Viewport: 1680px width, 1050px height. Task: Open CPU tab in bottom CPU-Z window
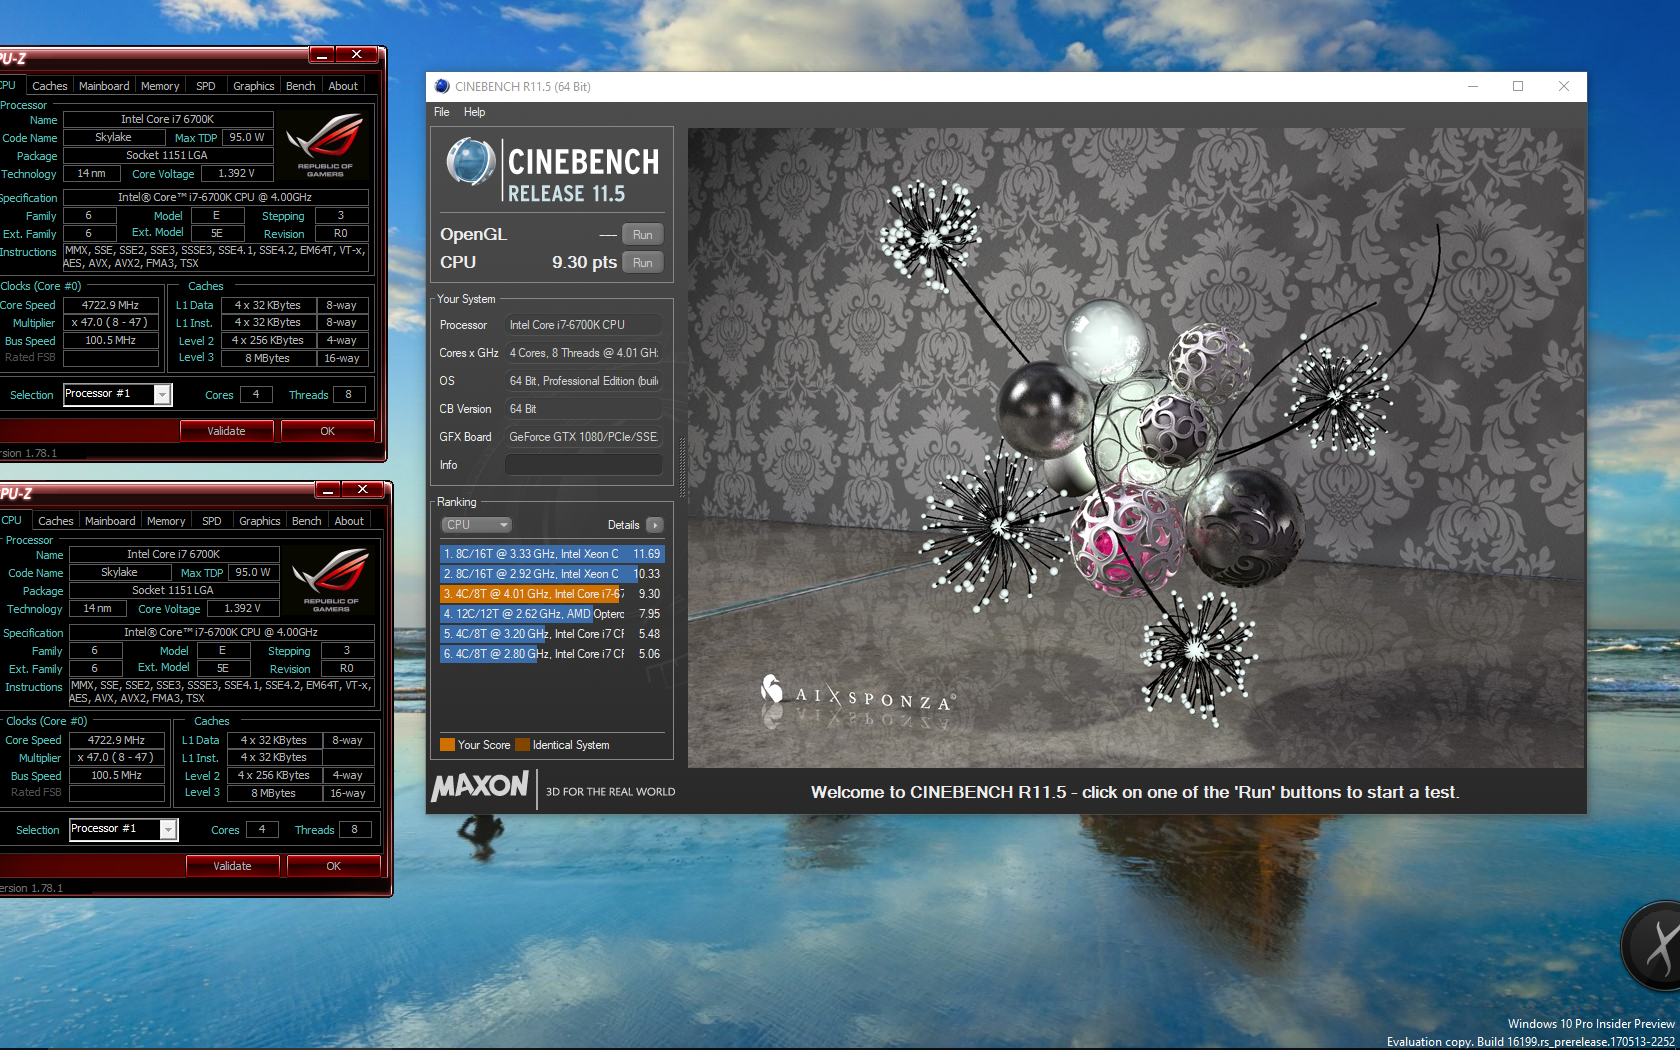(12, 520)
